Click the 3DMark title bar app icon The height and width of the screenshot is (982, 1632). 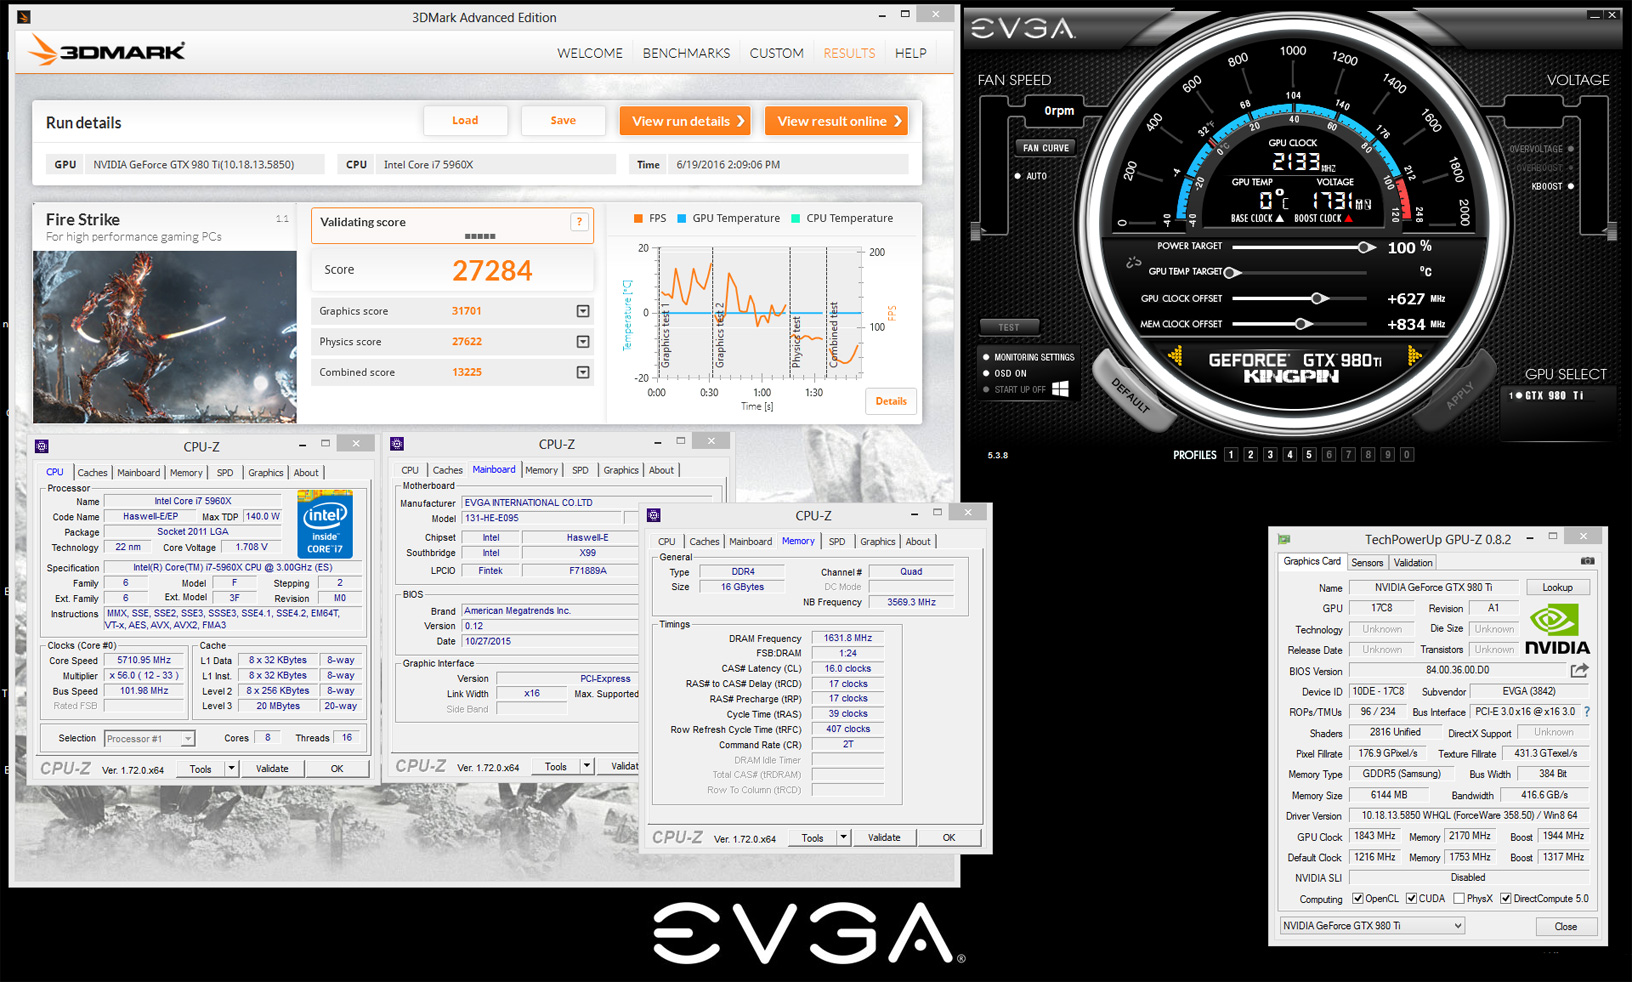pos(24,16)
